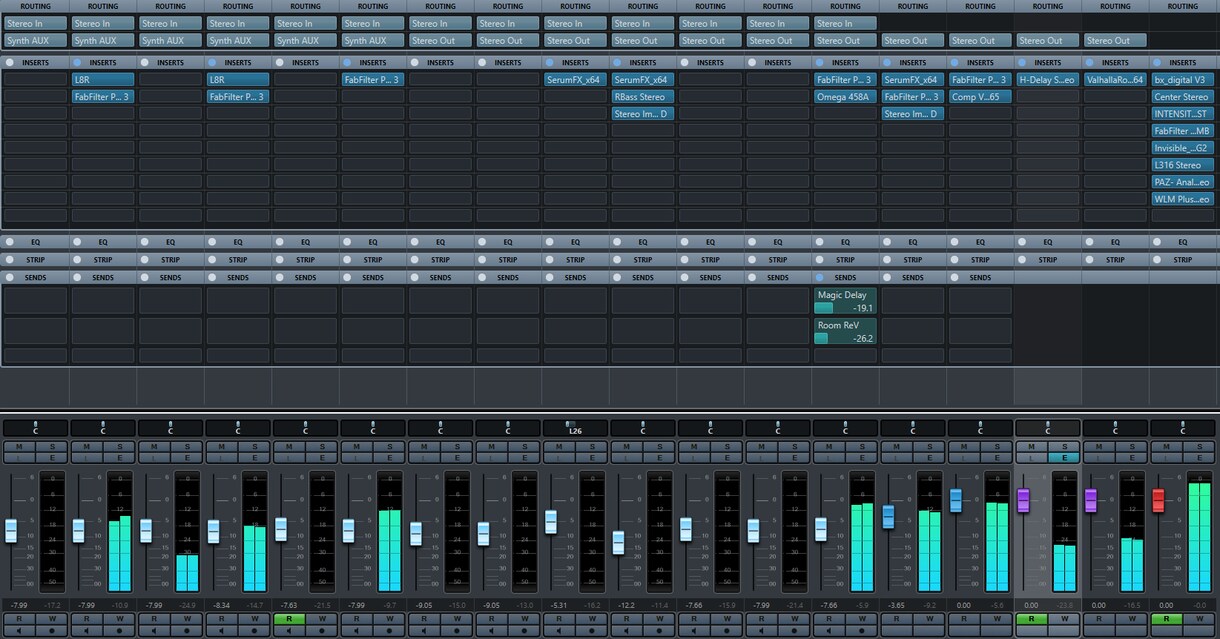Solo the channel panned L26
This screenshot has height=639, width=1220.
pyautogui.click(x=592, y=446)
